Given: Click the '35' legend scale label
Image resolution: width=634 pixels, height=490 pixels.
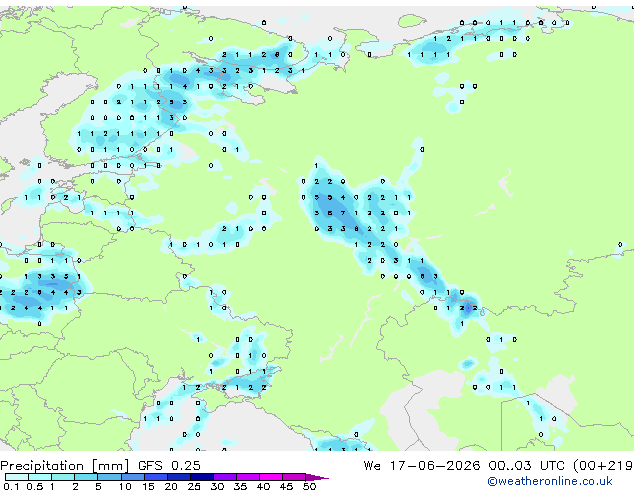Looking at the screenshot, I should point(240,486).
